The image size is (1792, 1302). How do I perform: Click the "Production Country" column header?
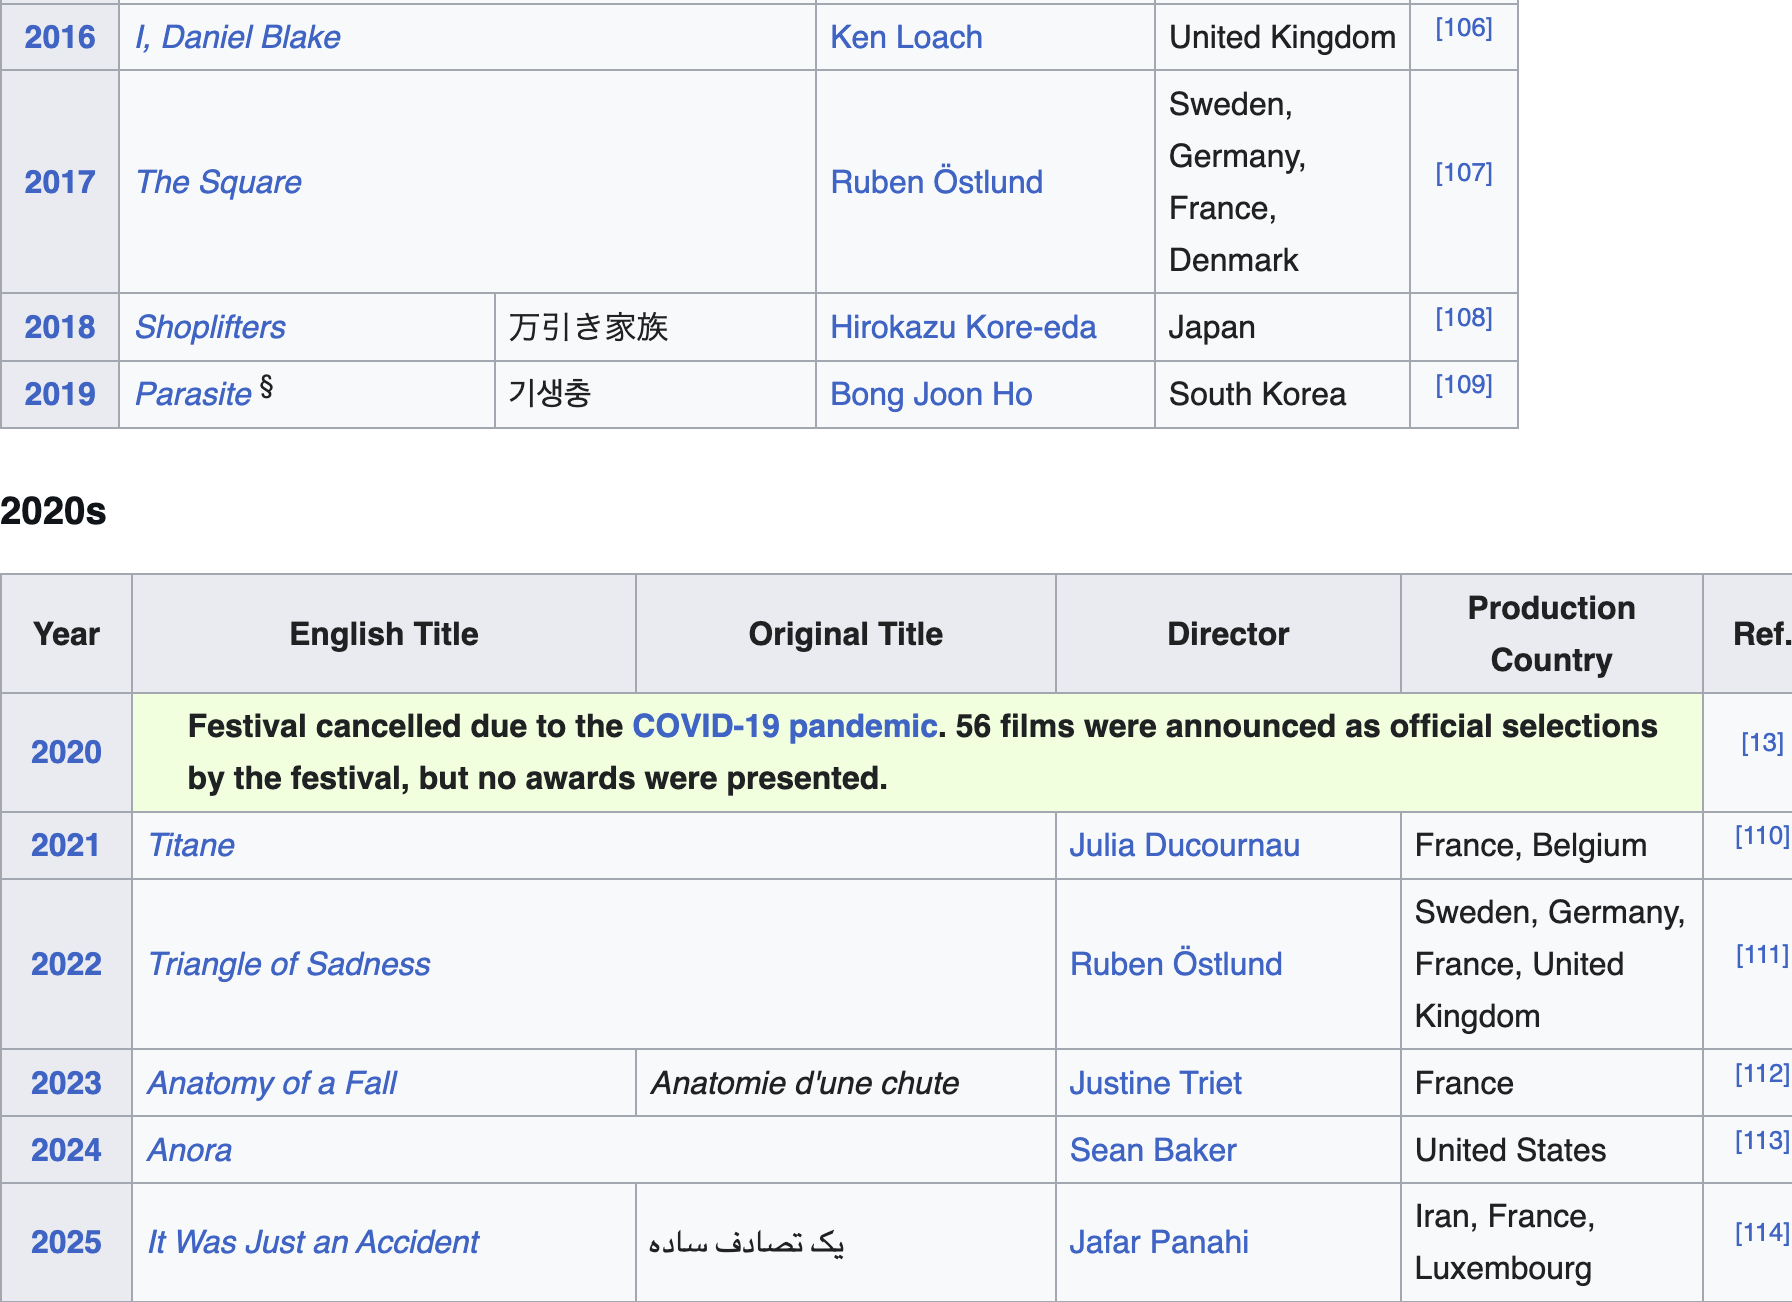coord(1551,634)
